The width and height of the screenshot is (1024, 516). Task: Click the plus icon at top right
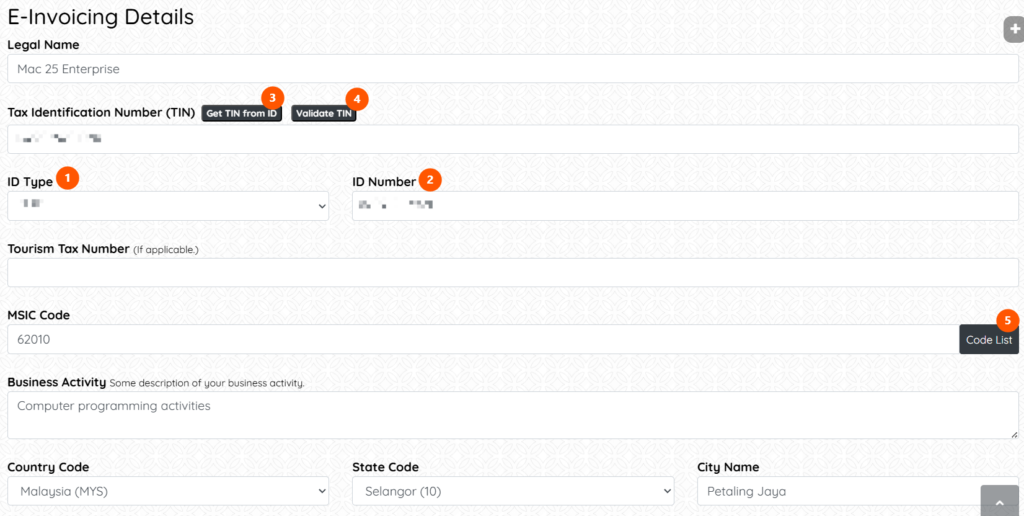[x=1014, y=29]
